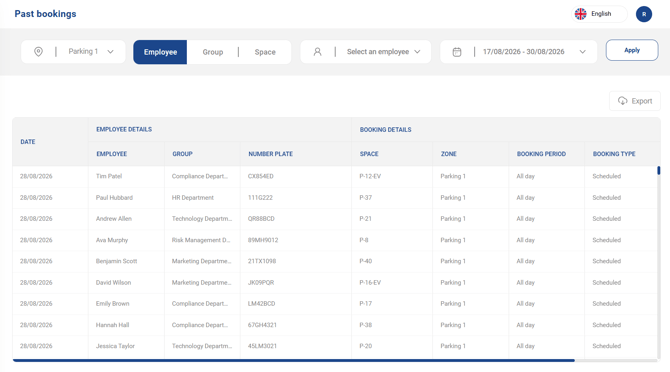Viewport: 670px width, 372px height.
Task: Open the user avatar R menu
Action: coord(644,14)
